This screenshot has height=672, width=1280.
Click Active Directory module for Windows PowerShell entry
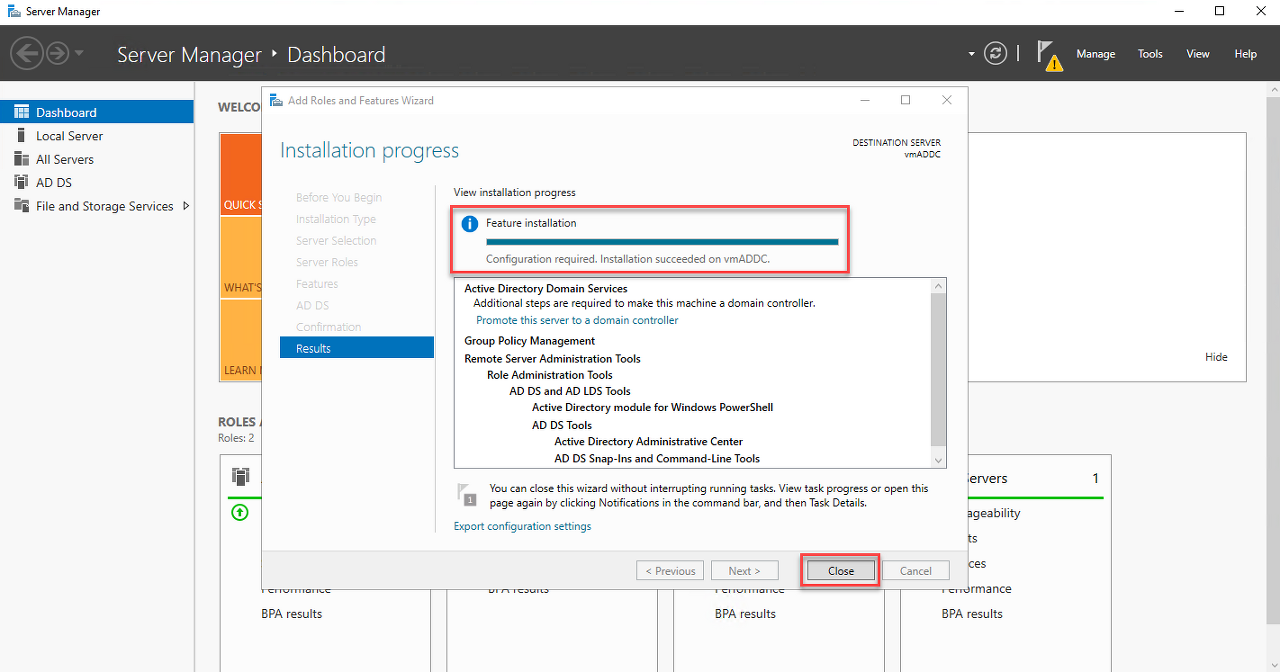(652, 407)
